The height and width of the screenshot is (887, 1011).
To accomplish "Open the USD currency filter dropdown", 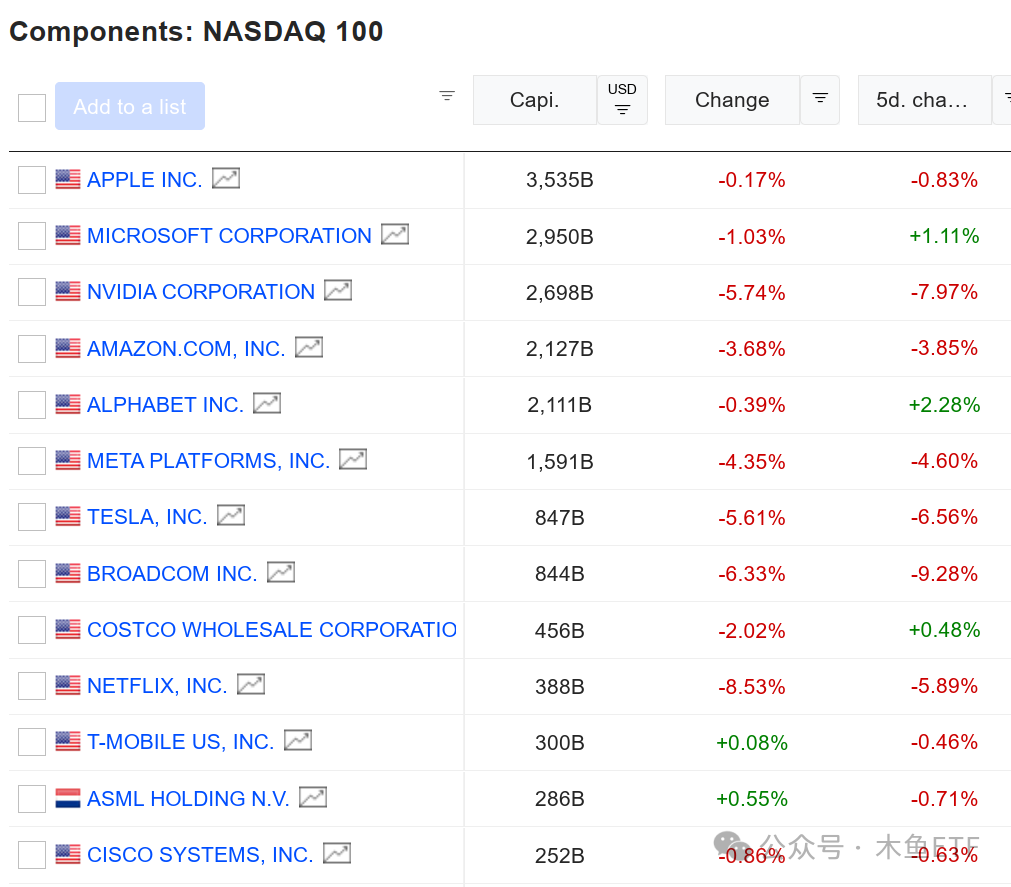I will pyautogui.click(x=622, y=100).
